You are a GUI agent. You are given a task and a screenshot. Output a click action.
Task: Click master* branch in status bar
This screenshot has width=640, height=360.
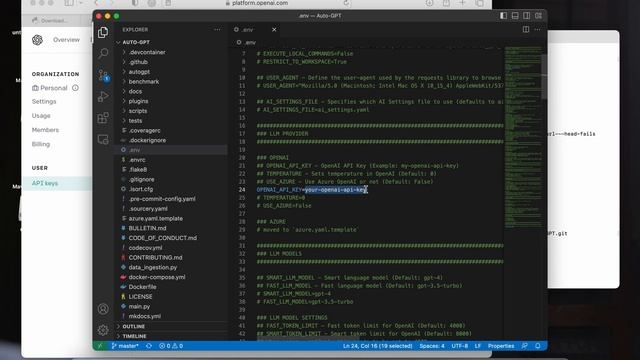click(x=125, y=346)
